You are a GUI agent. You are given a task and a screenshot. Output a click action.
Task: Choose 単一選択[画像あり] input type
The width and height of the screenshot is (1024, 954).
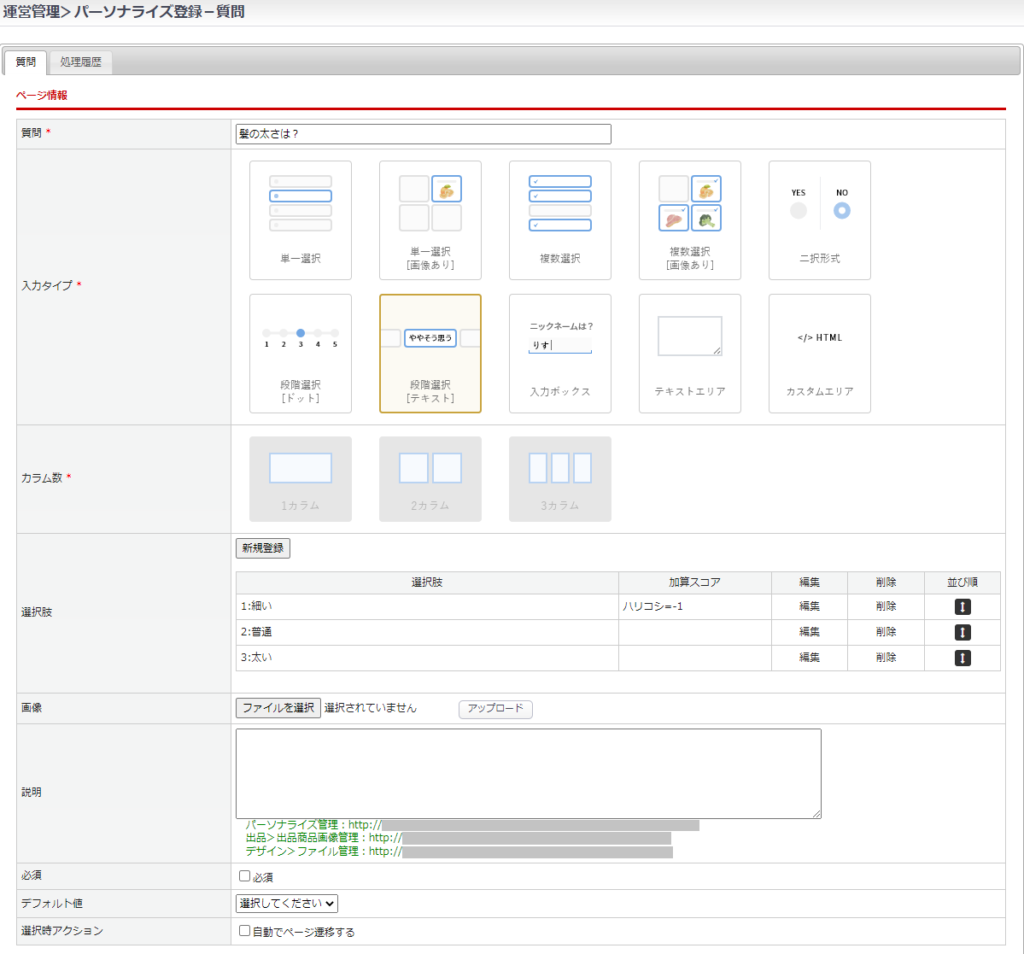point(430,220)
